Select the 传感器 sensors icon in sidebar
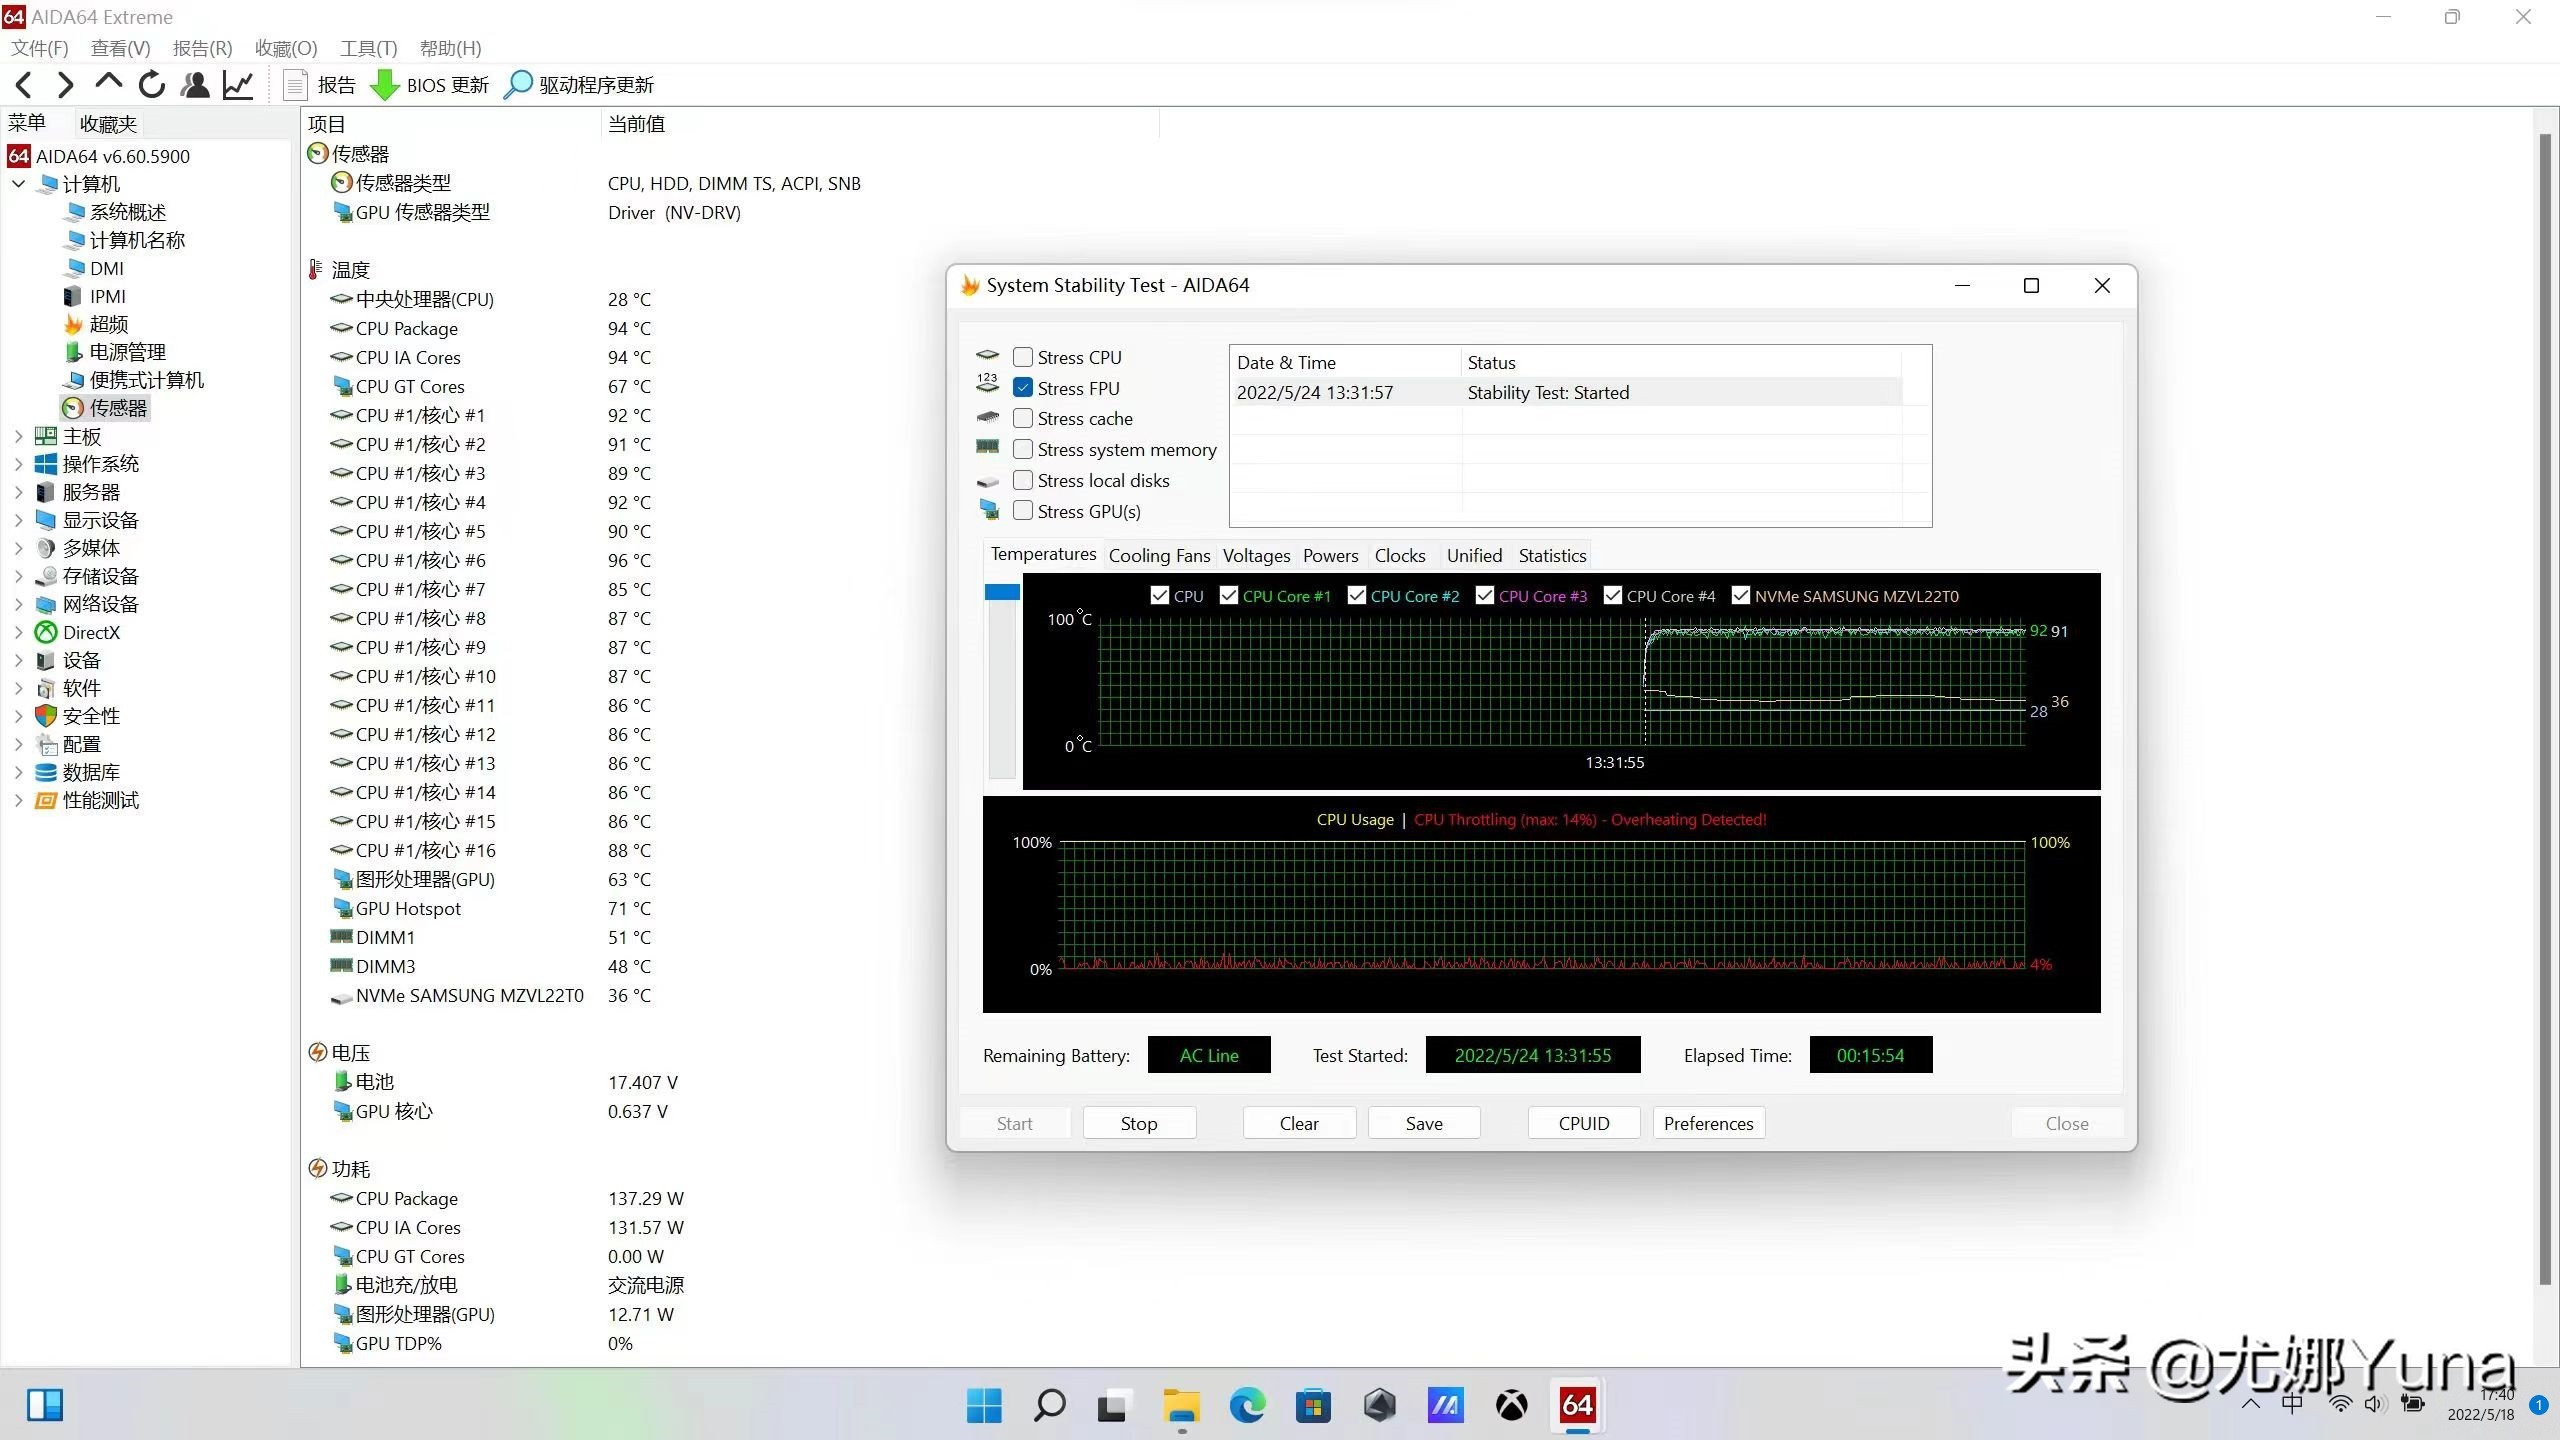2560x1440 pixels. 72,408
